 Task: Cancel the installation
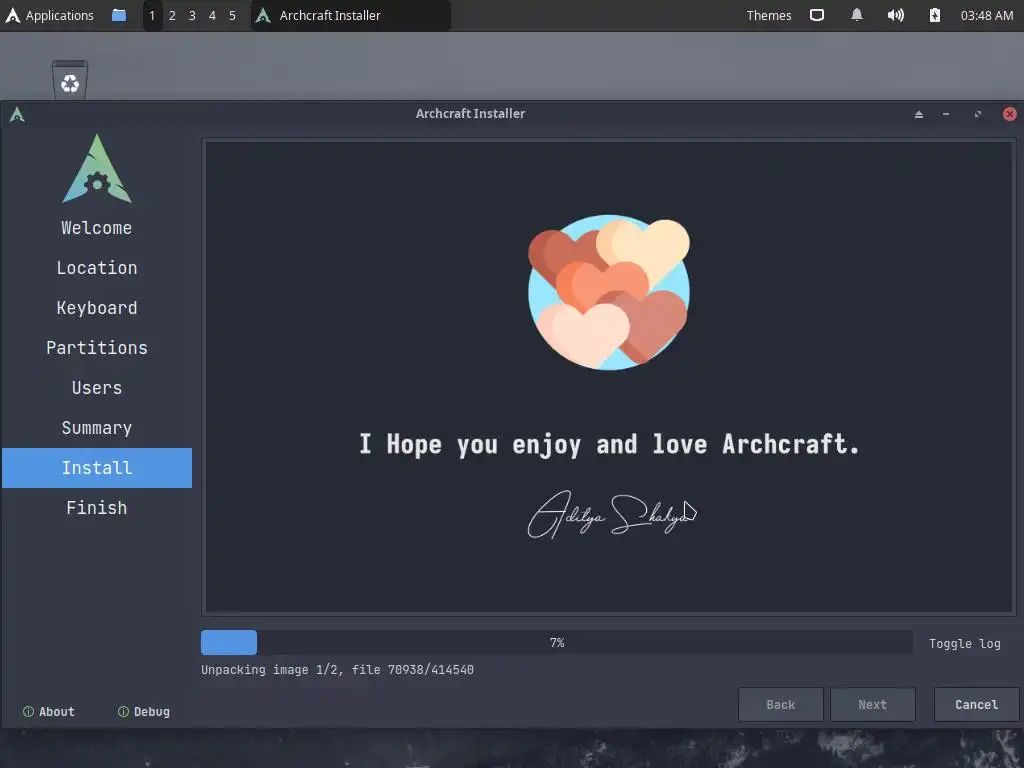[x=976, y=705]
